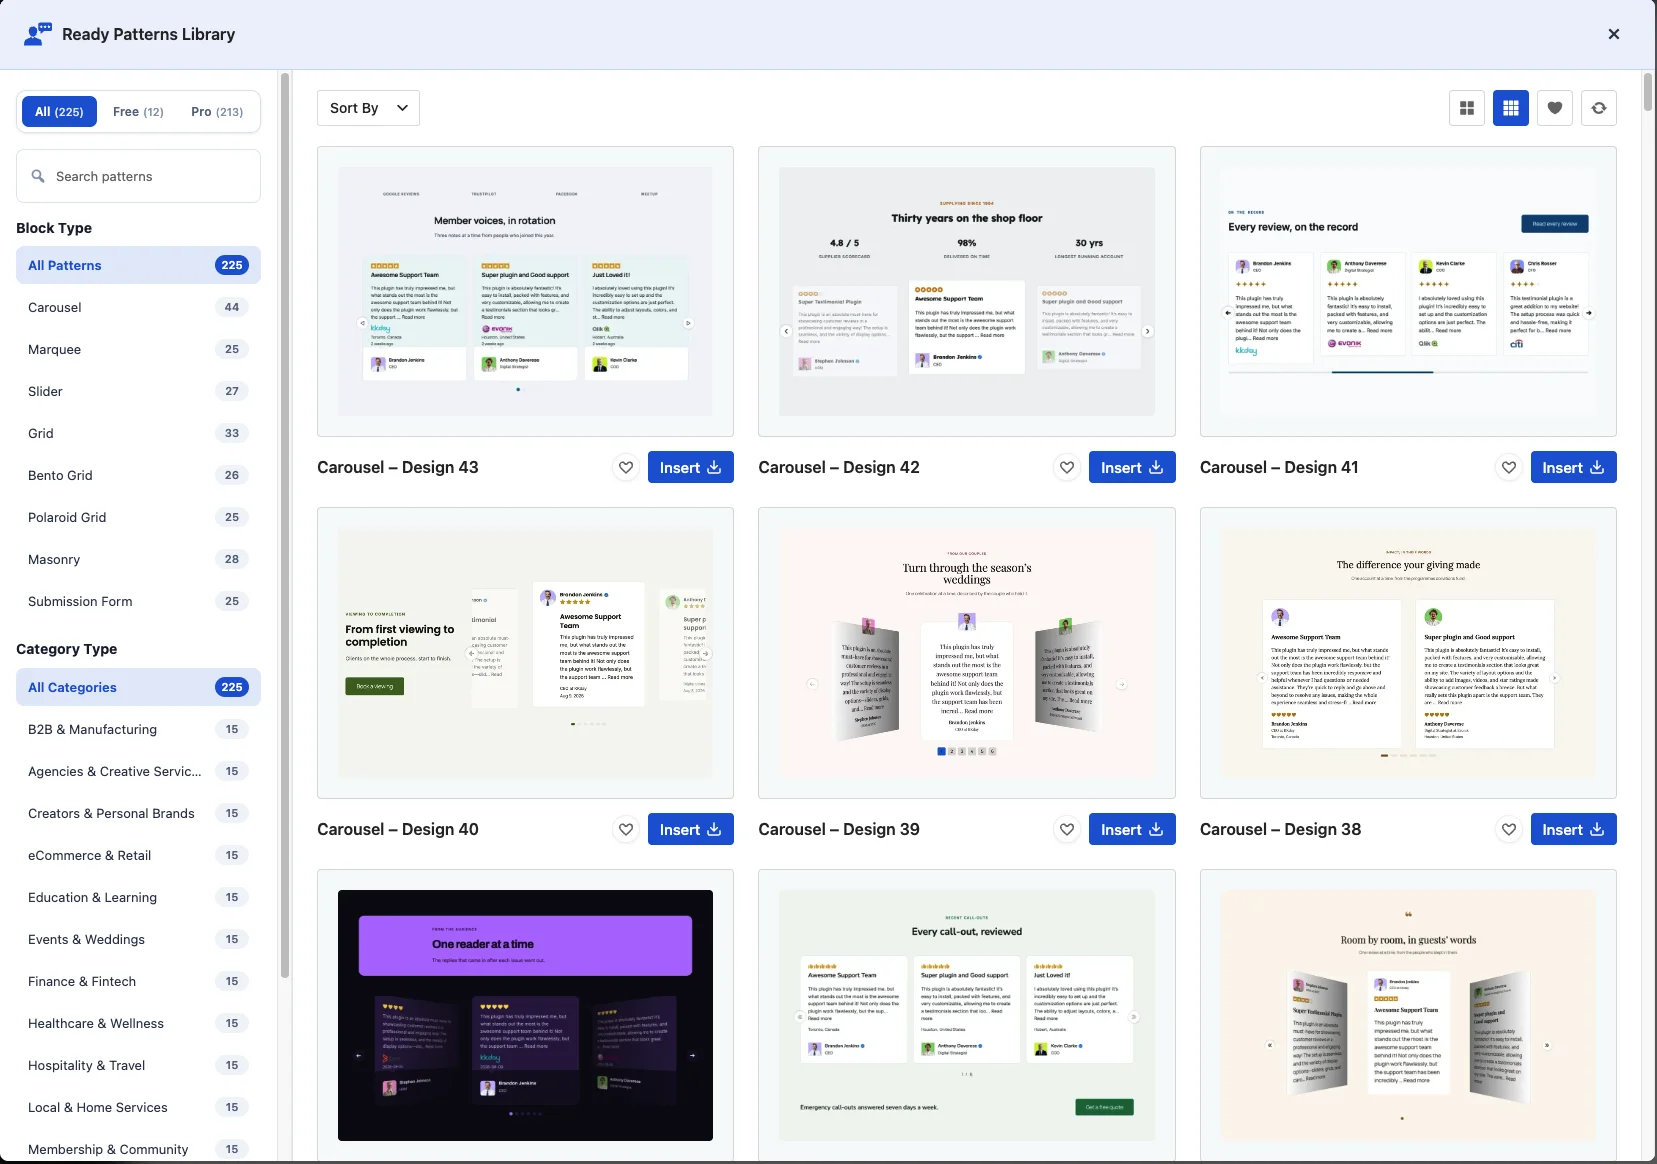Show favorites with the heart toolbar icon
1657x1164 pixels.
1555,108
